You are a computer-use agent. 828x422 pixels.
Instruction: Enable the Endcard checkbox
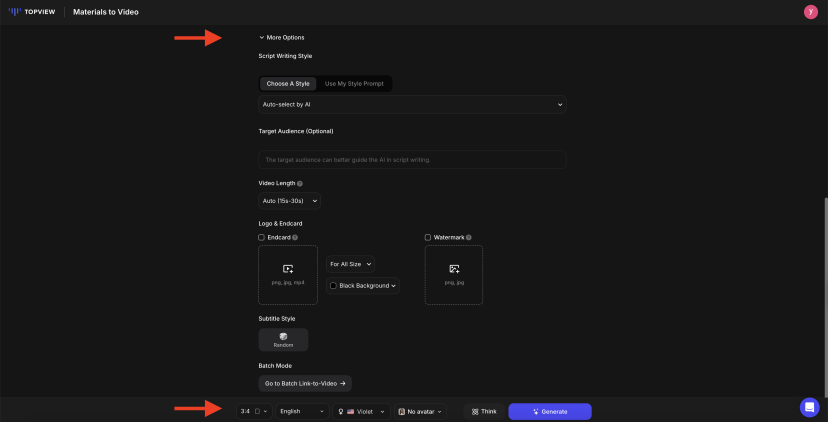tap(262, 237)
